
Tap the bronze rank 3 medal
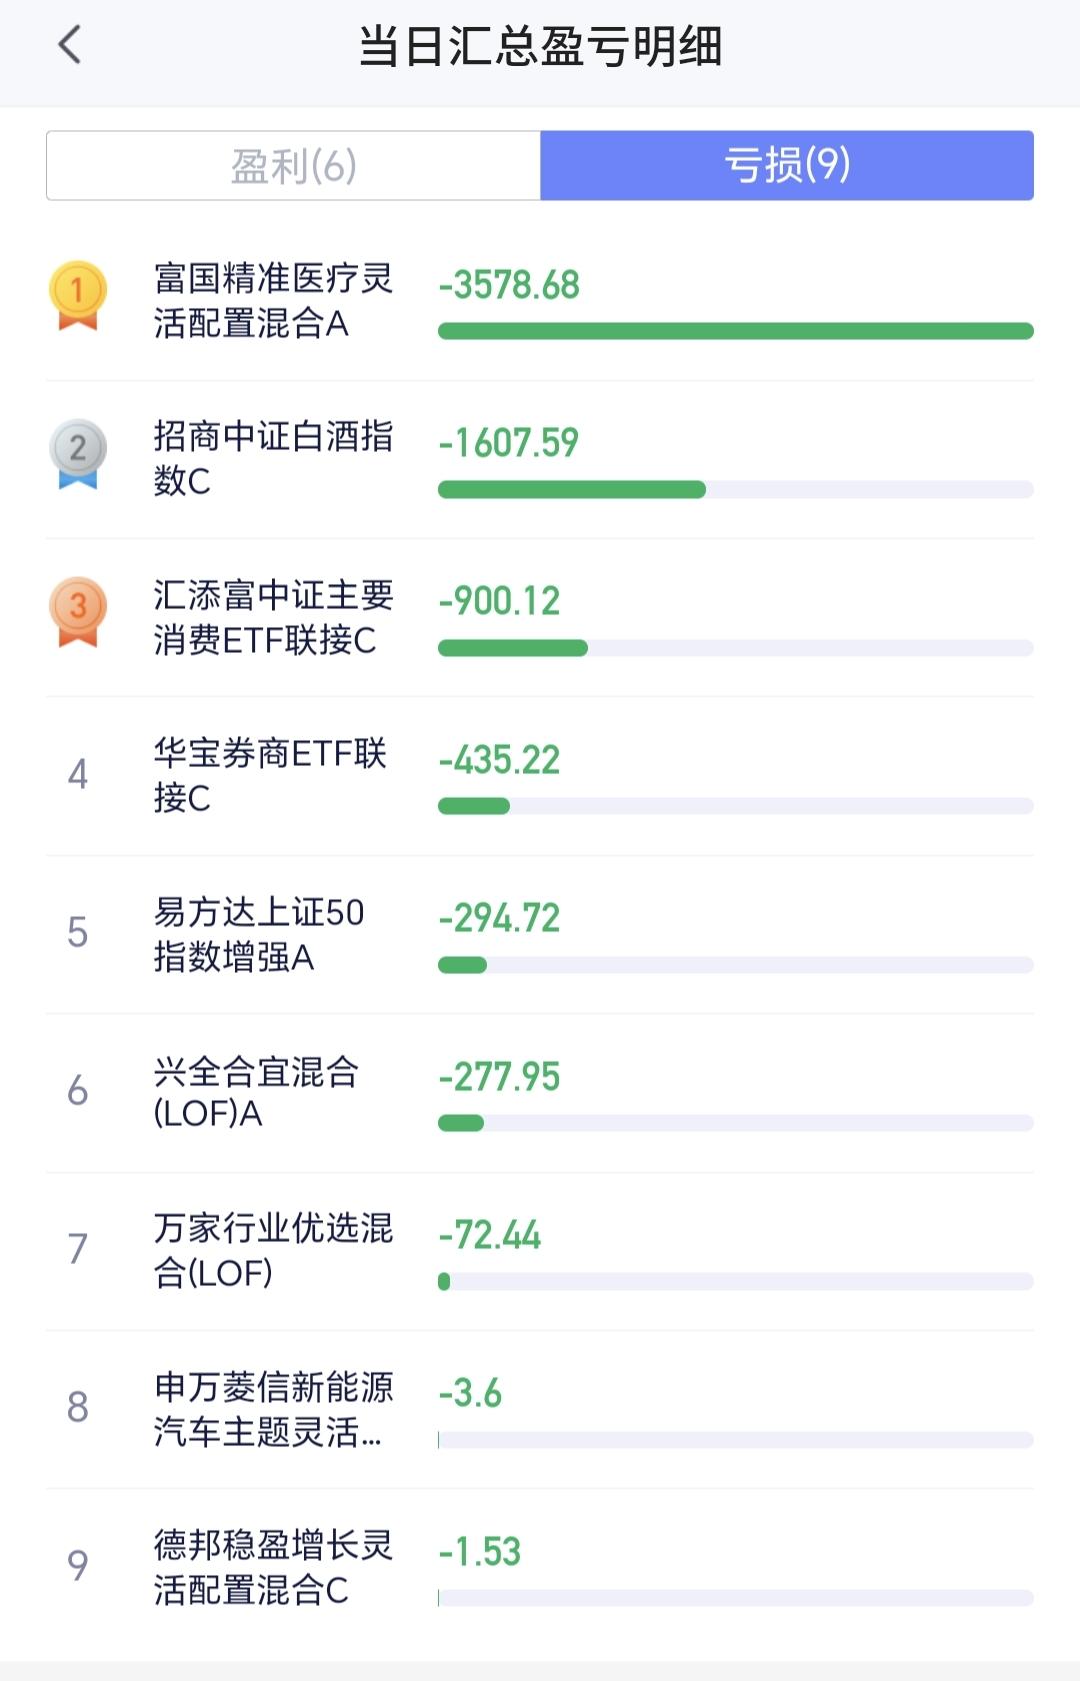point(78,611)
